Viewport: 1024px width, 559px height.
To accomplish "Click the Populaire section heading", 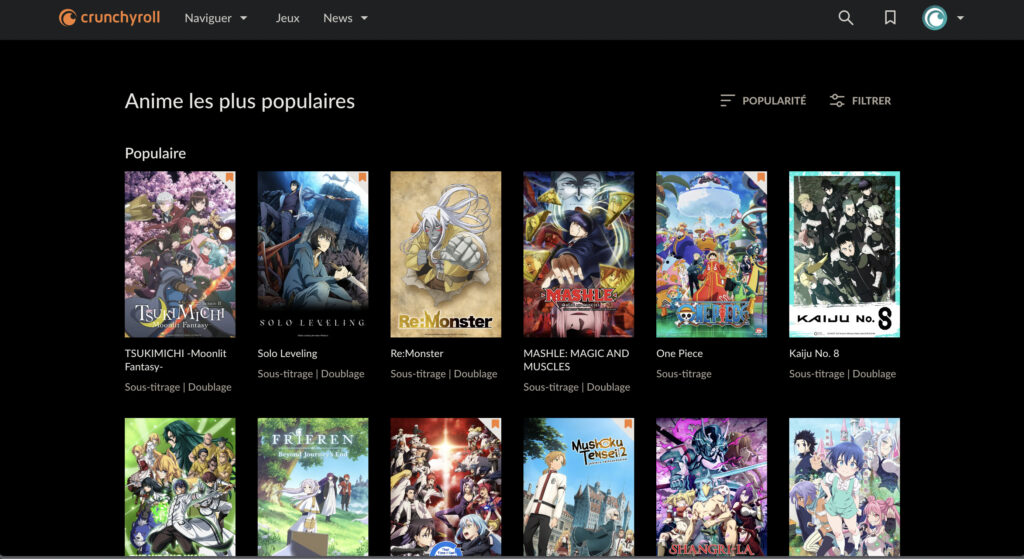I will pyautogui.click(x=155, y=153).
